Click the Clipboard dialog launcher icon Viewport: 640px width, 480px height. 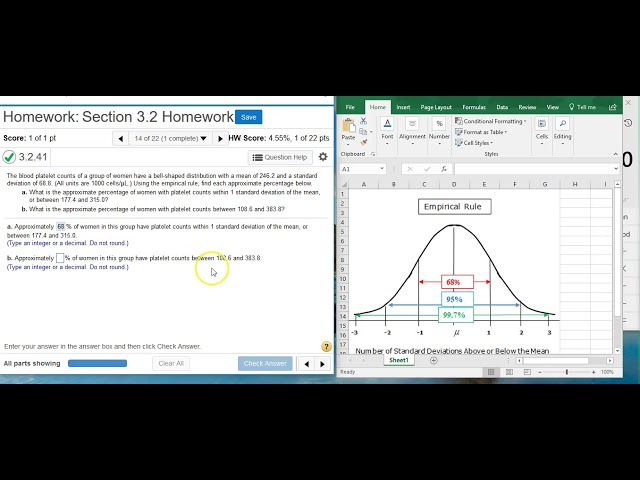coord(373,154)
